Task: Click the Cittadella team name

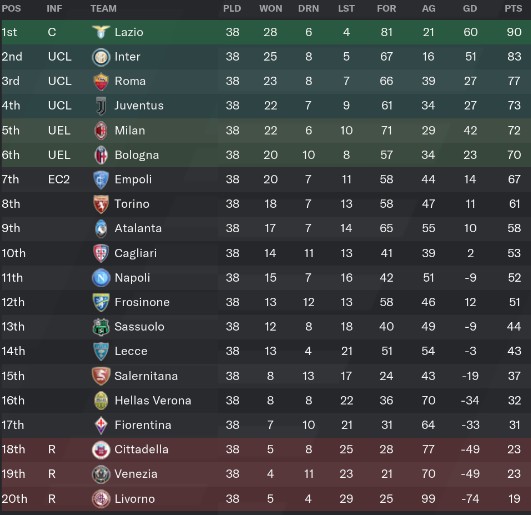Action: 141,450
